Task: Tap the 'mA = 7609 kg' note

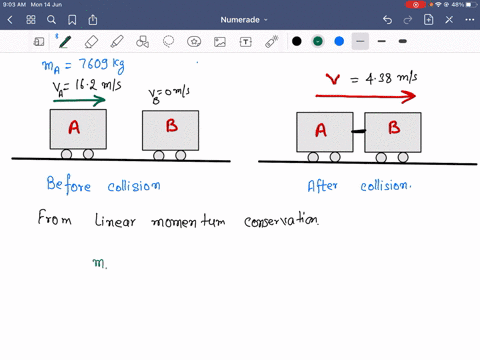Action: tap(83, 65)
